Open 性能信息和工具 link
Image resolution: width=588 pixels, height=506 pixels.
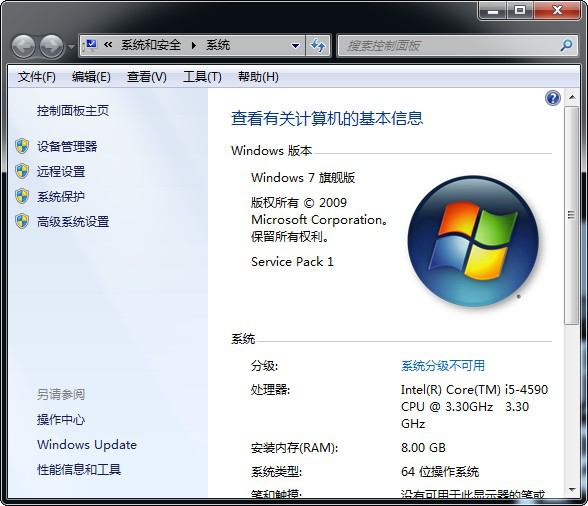click(x=79, y=470)
